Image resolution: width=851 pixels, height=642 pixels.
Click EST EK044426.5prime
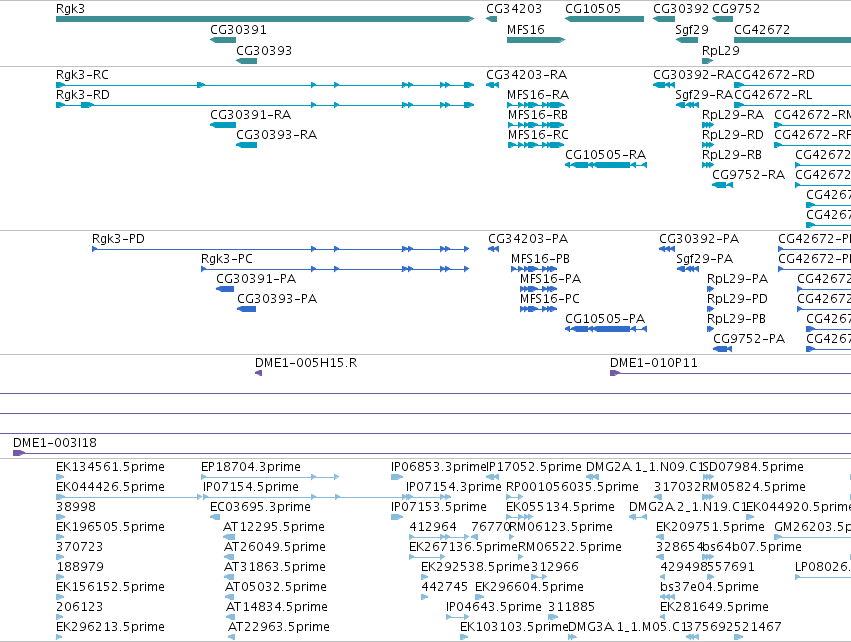pos(129,497)
